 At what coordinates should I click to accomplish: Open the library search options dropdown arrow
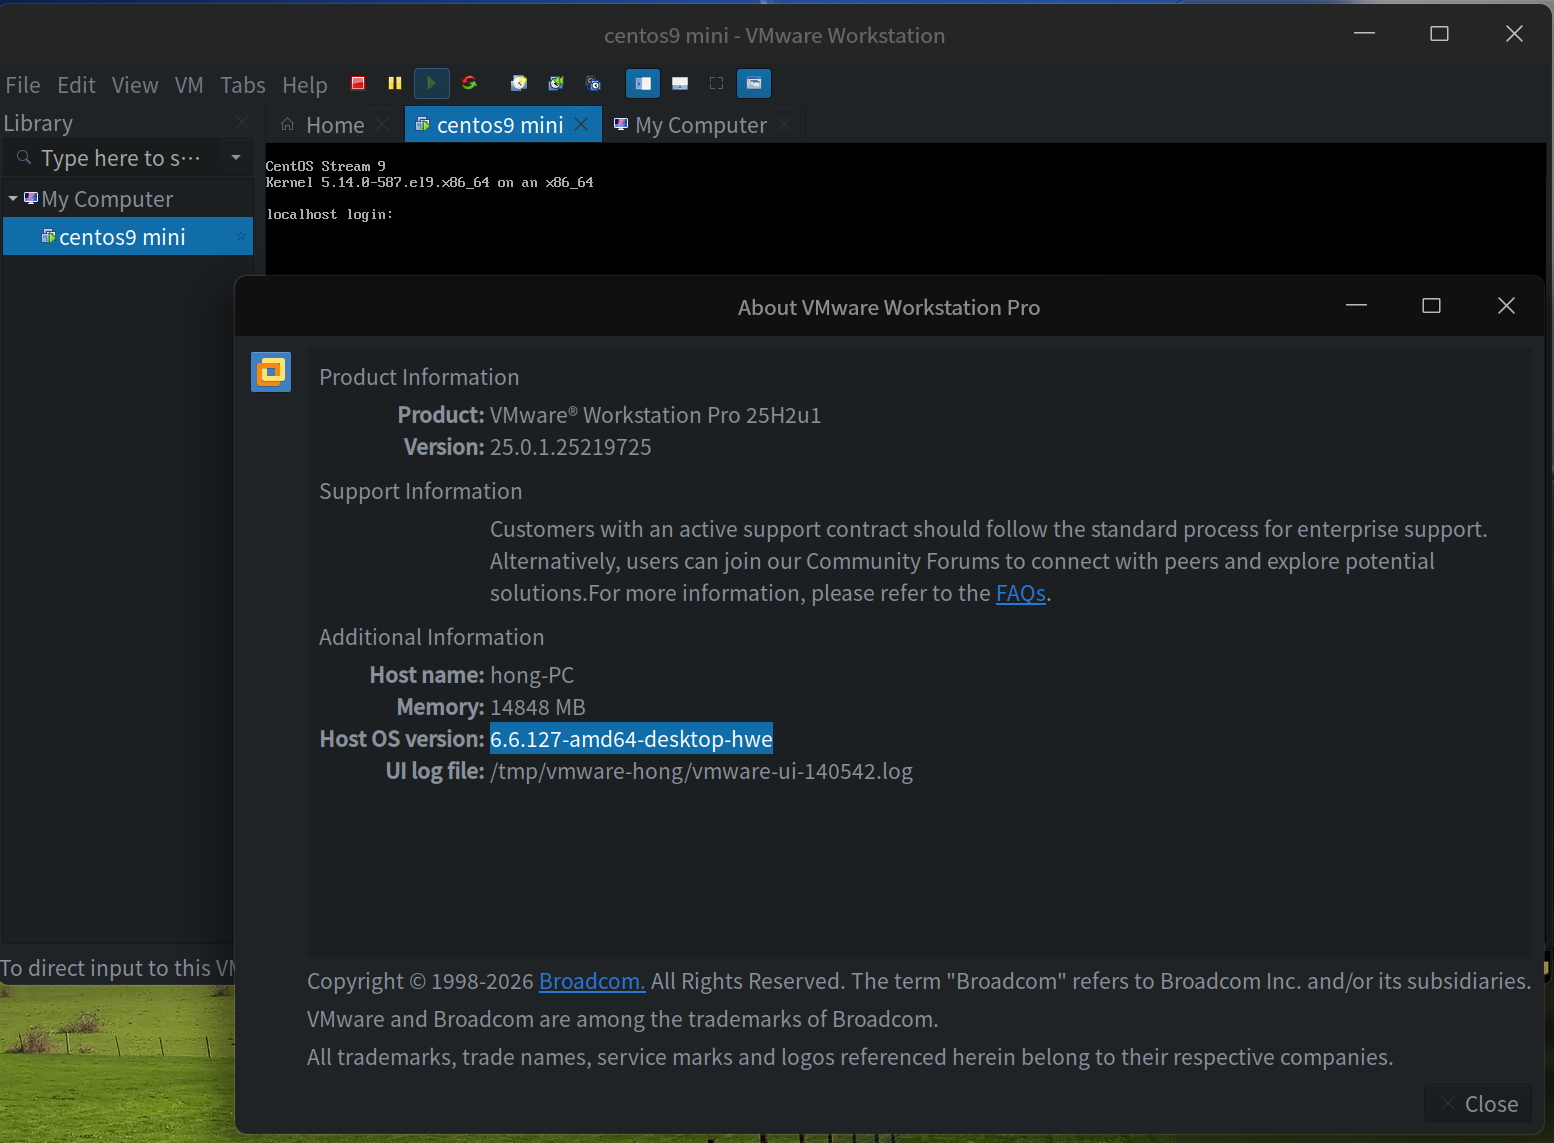click(236, 158)
